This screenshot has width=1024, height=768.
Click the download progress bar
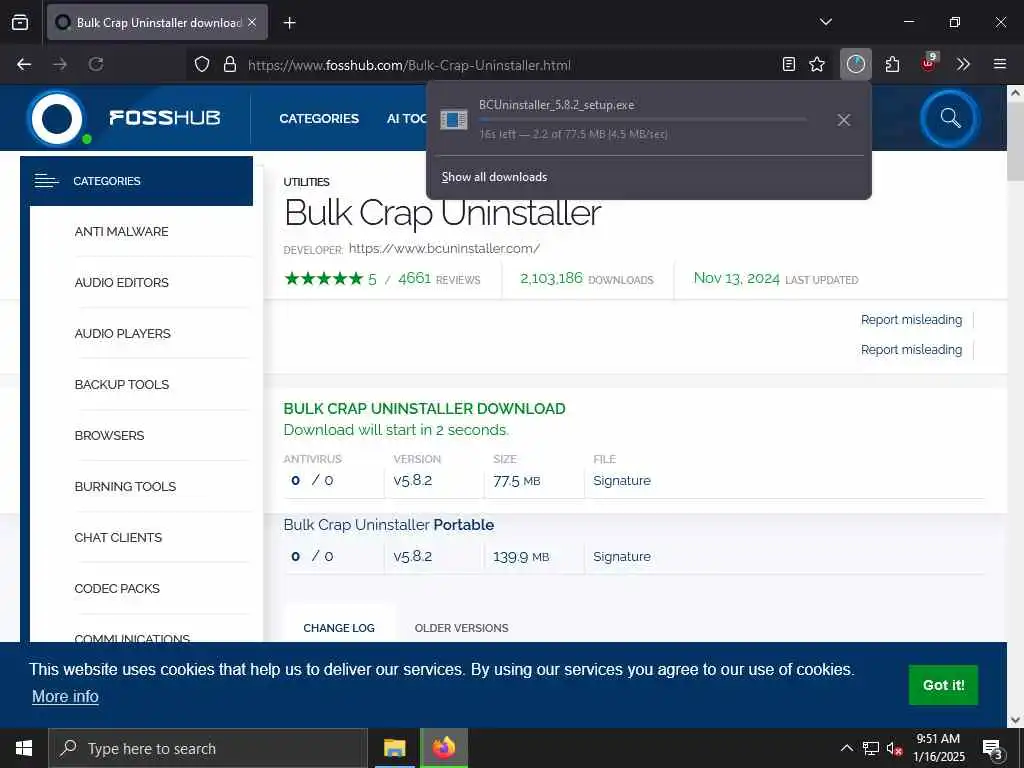643,120
